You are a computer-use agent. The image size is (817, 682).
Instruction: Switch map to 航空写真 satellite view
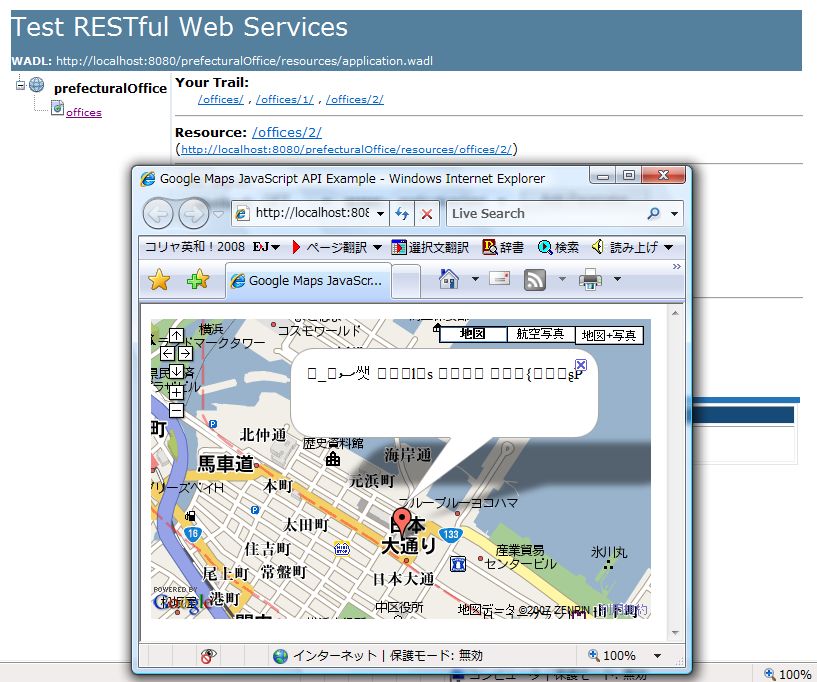point(541,334)
